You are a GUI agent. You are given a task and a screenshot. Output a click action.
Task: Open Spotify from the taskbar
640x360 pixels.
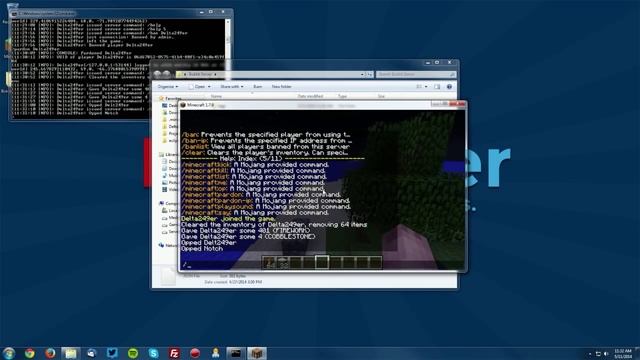click(133, 353)
